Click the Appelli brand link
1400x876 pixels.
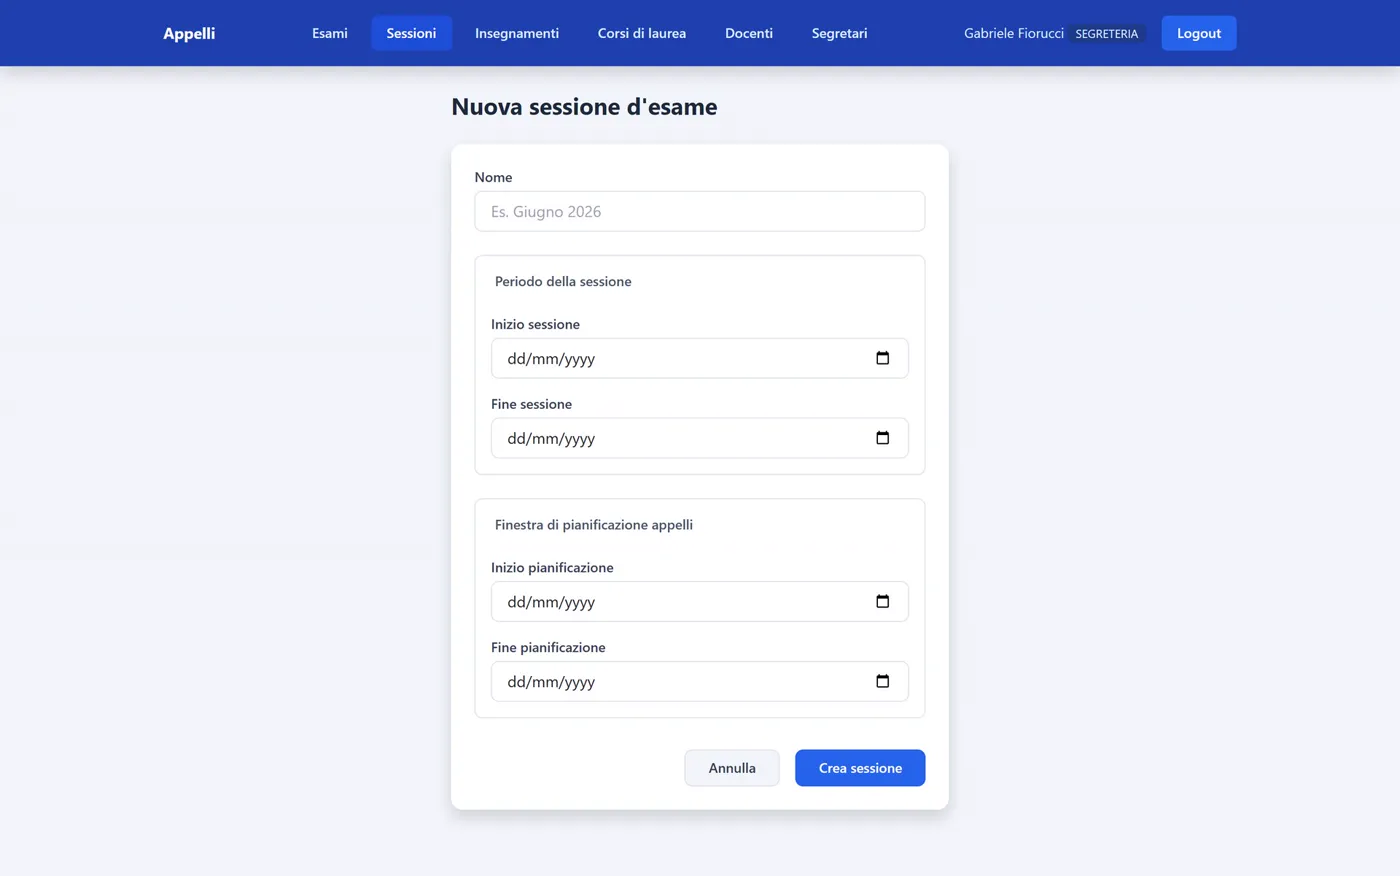189,33
